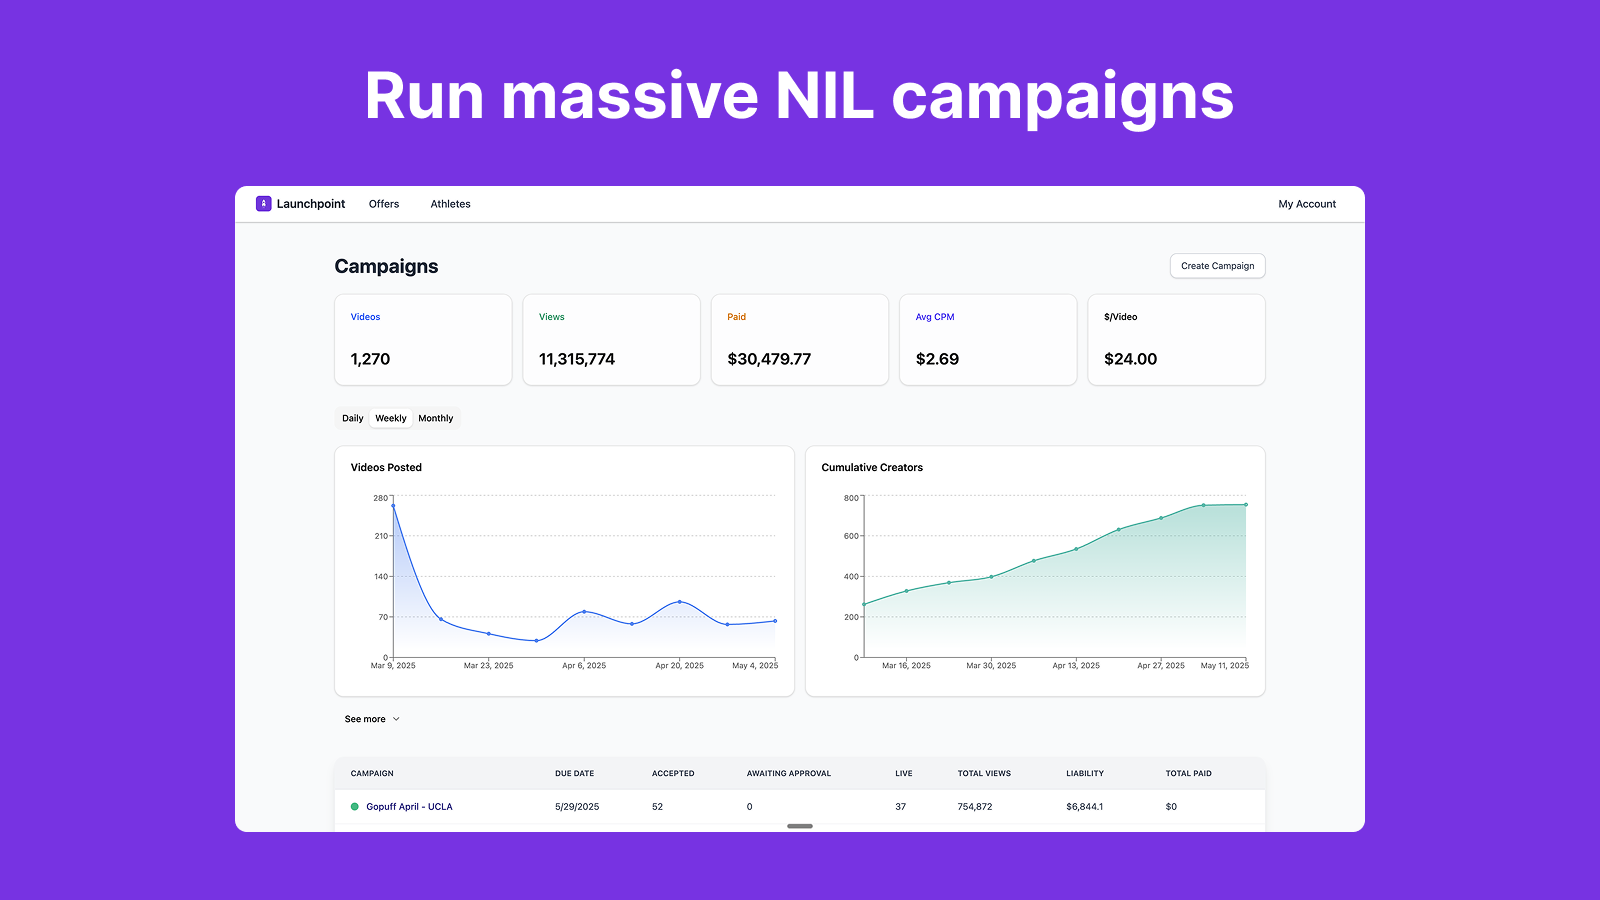Viewport: 1600px width, 900px height.
Task: Select the Videos stat card
Action: 422,339
